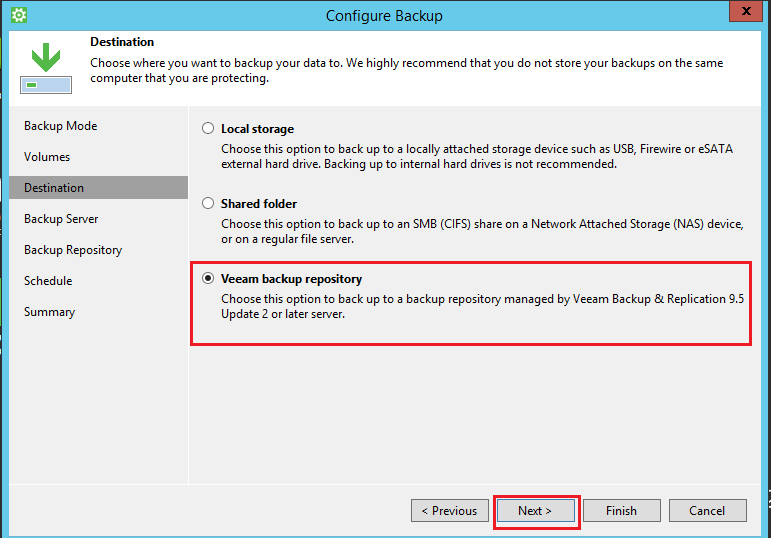Screen dimensions: 771x538
Task: Select the Veeam backup repository radio button
Action: 208,278
